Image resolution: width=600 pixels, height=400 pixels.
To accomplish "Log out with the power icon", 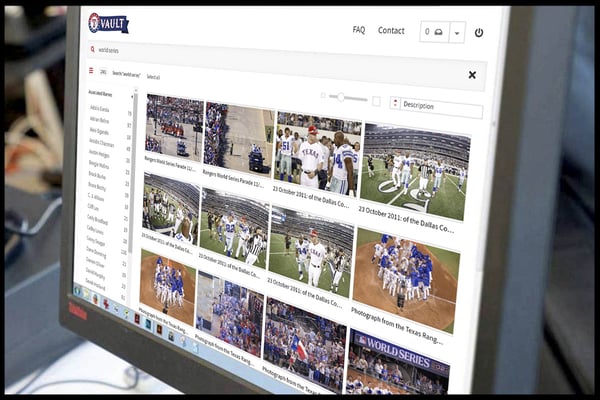I will click(479, 33).
